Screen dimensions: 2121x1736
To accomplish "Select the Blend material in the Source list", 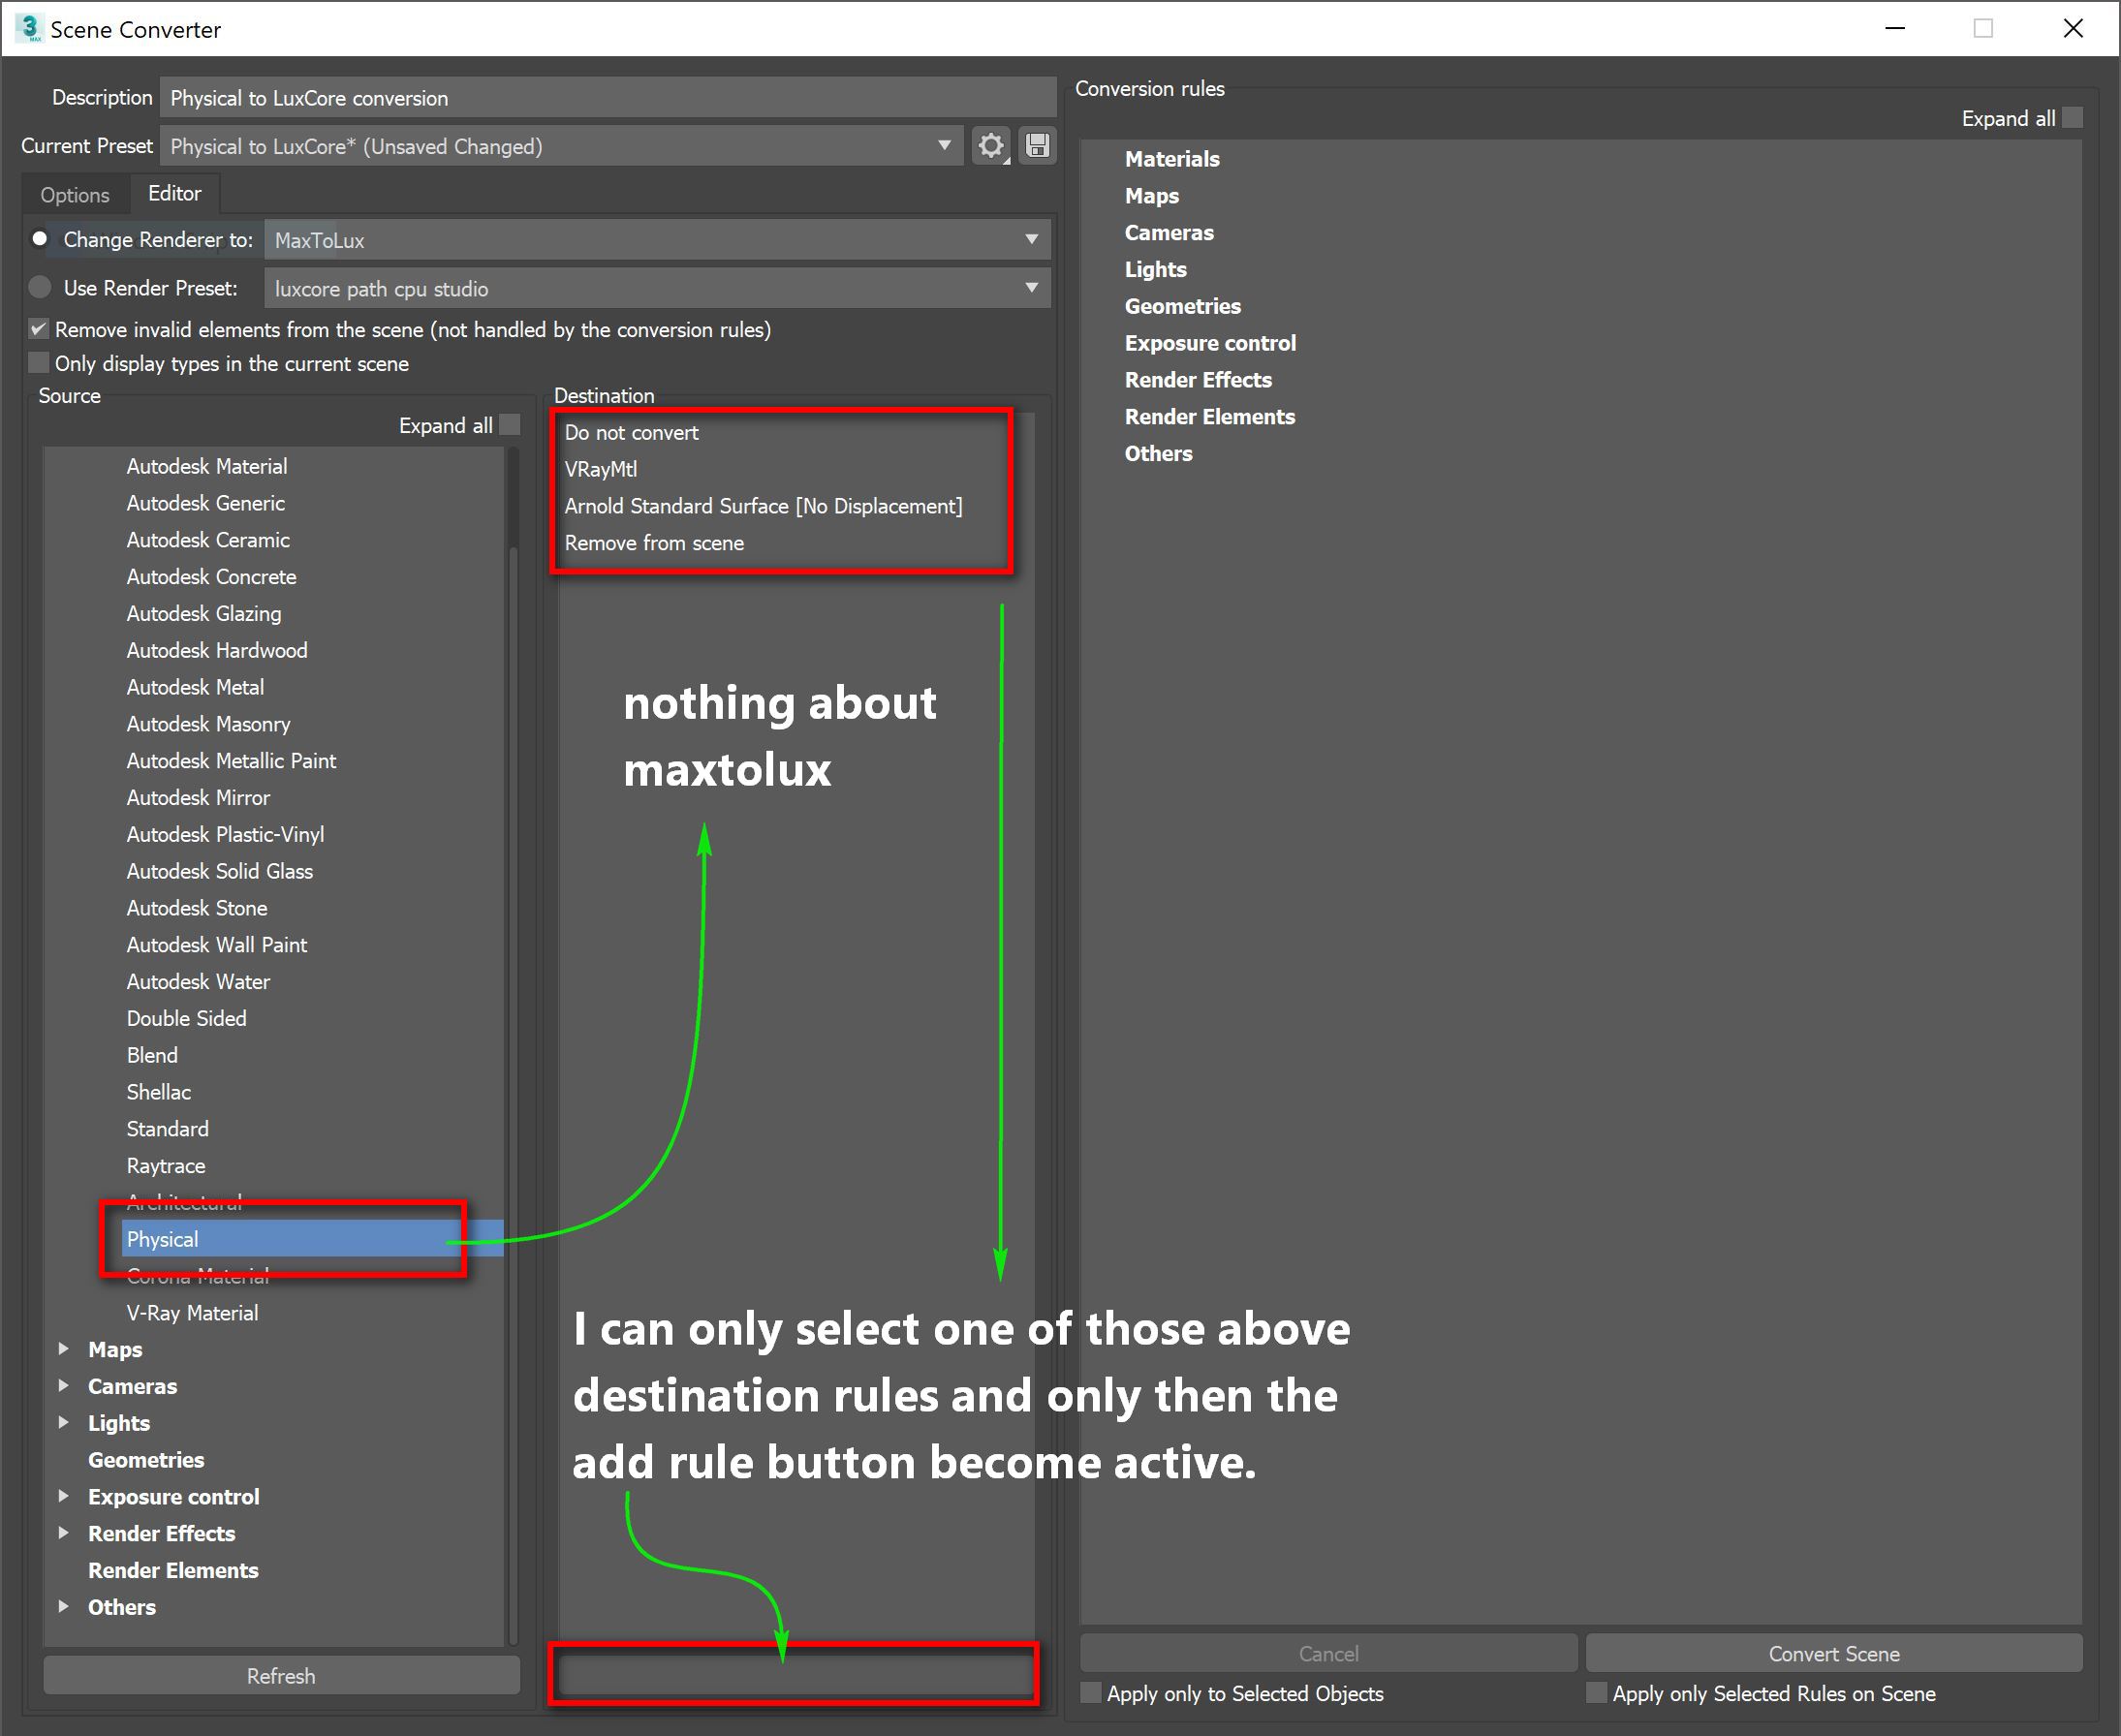I will coord(152,1055).
